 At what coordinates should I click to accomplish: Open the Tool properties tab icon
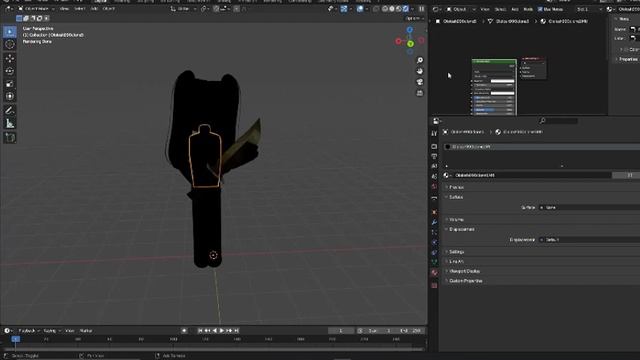pos(434,133)
